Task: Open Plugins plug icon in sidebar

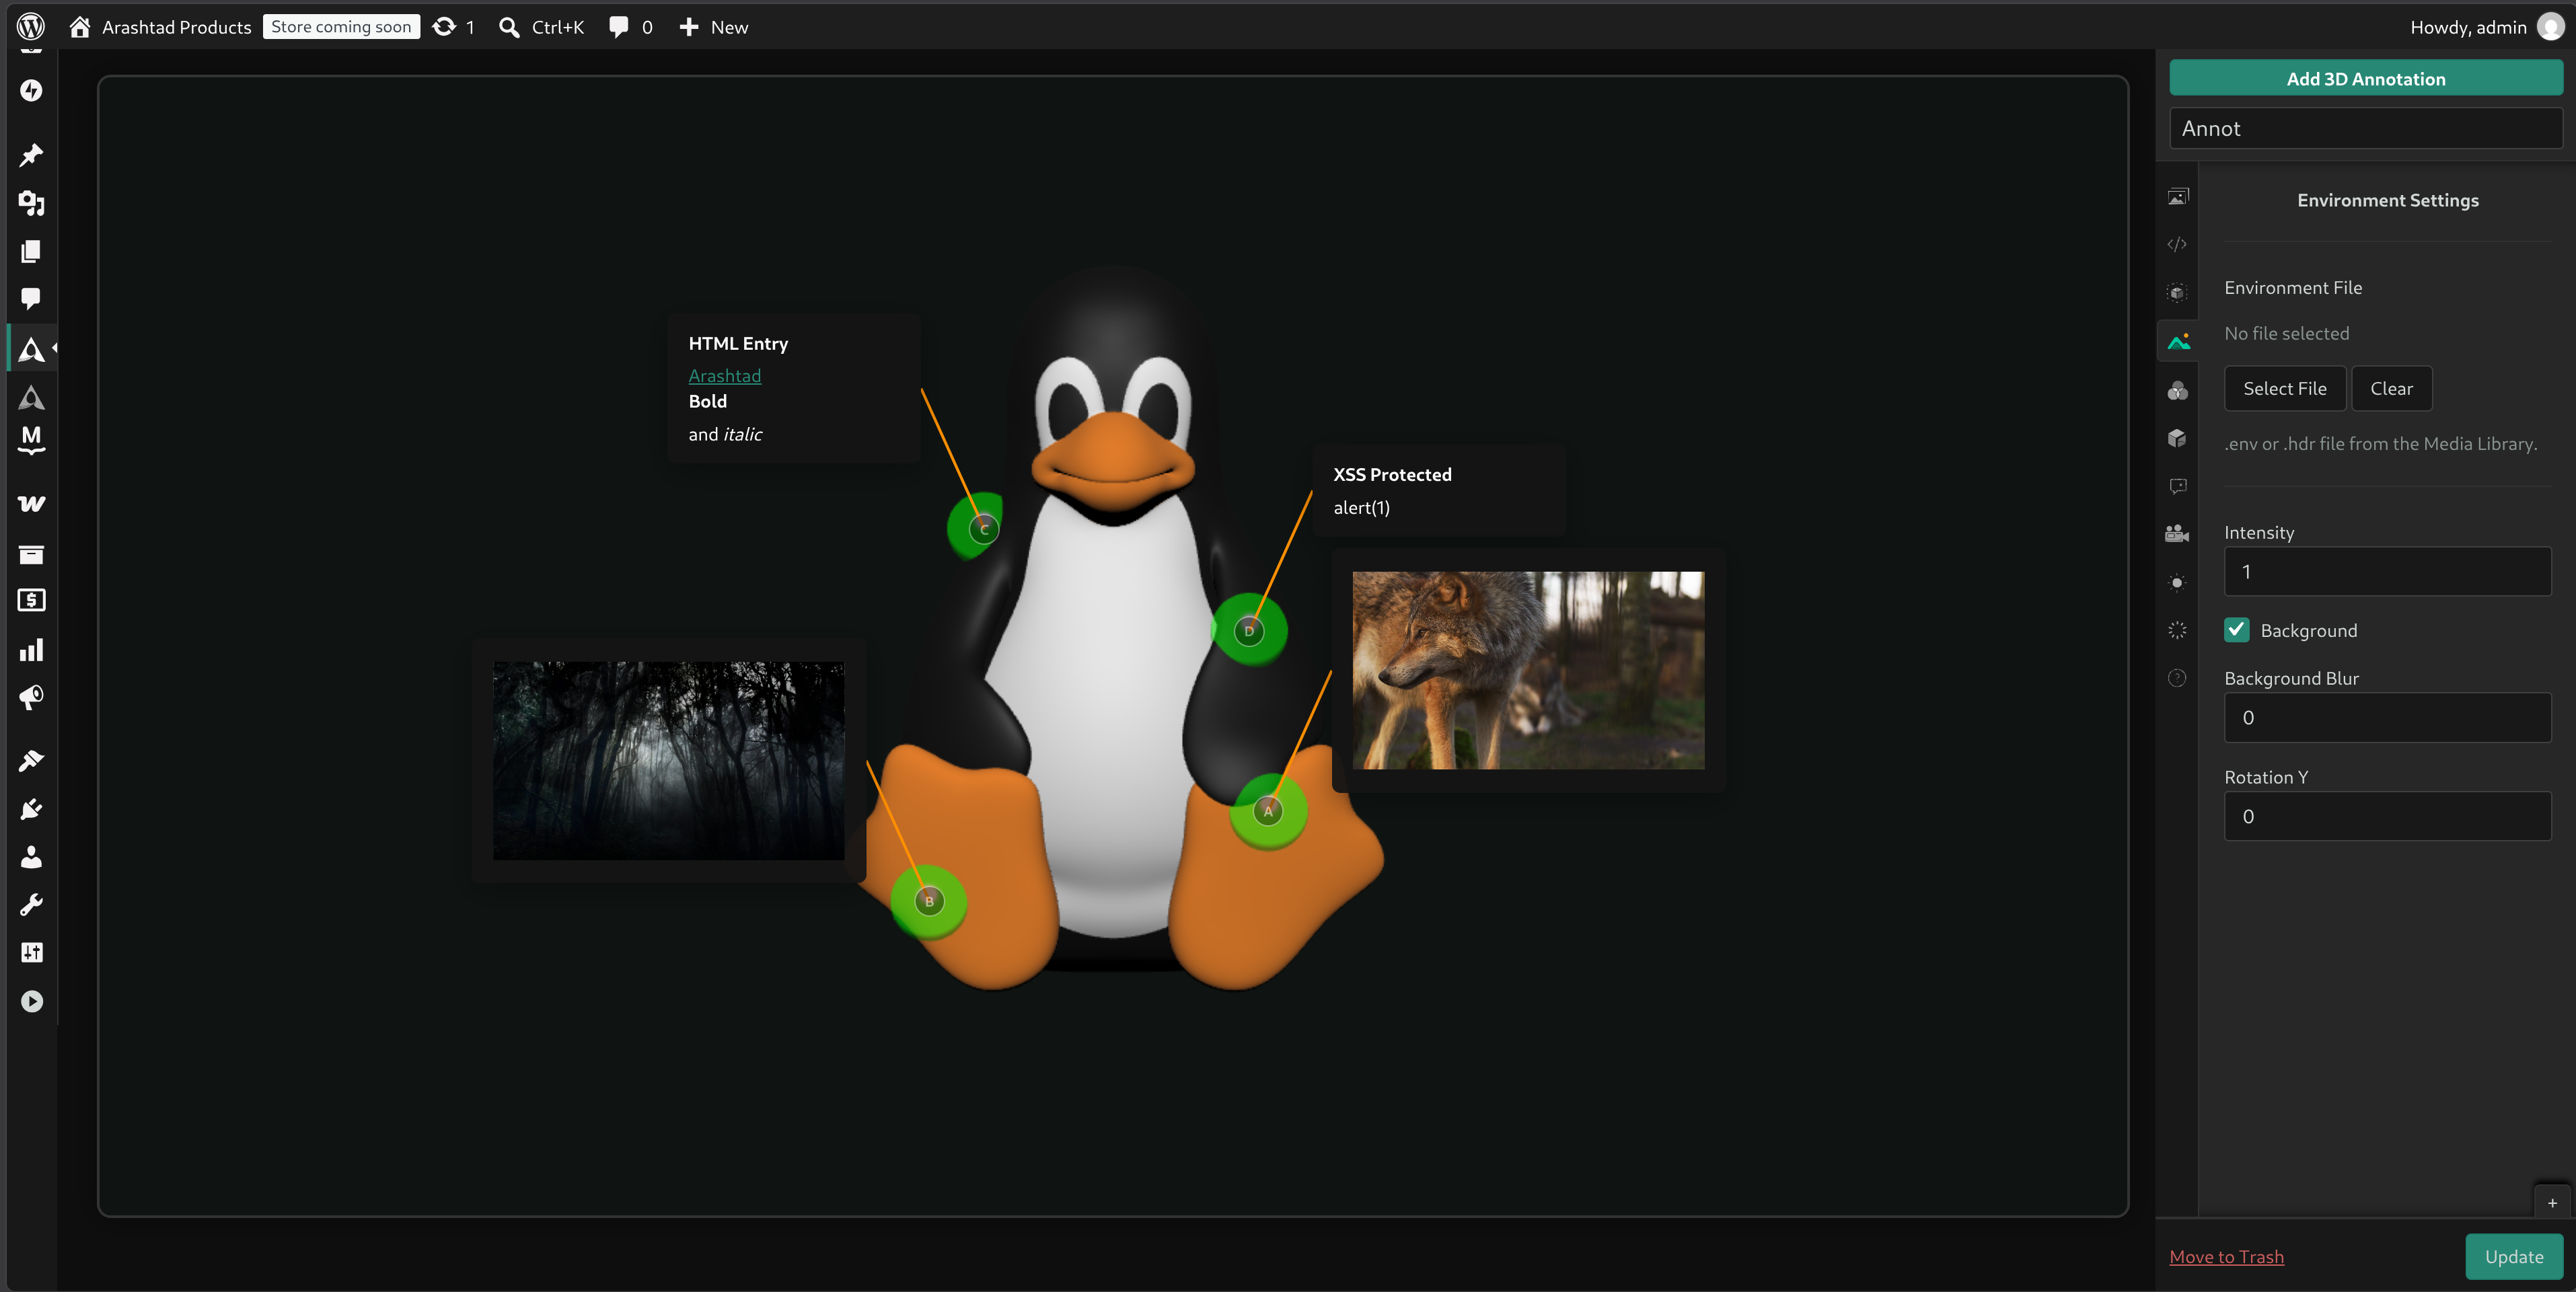Action: point(31,809)
